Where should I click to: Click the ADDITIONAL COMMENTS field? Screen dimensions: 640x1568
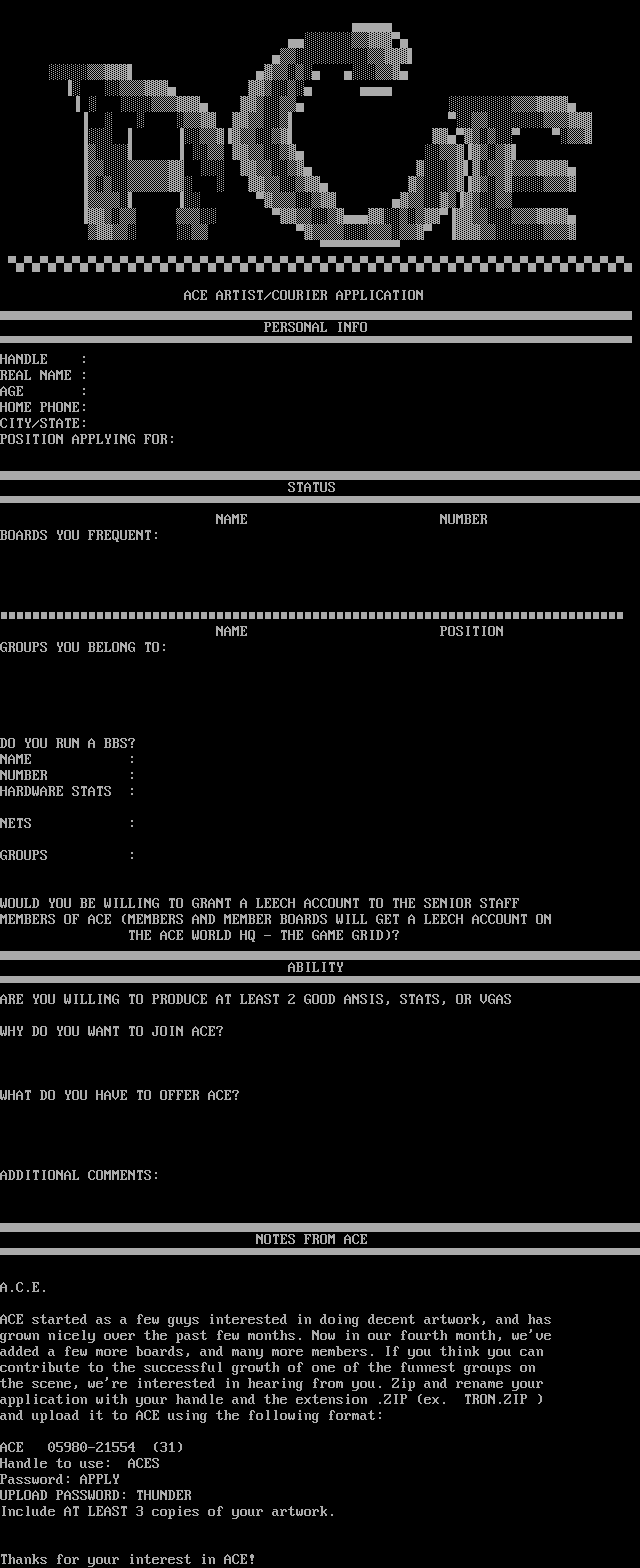point(79,1175)
